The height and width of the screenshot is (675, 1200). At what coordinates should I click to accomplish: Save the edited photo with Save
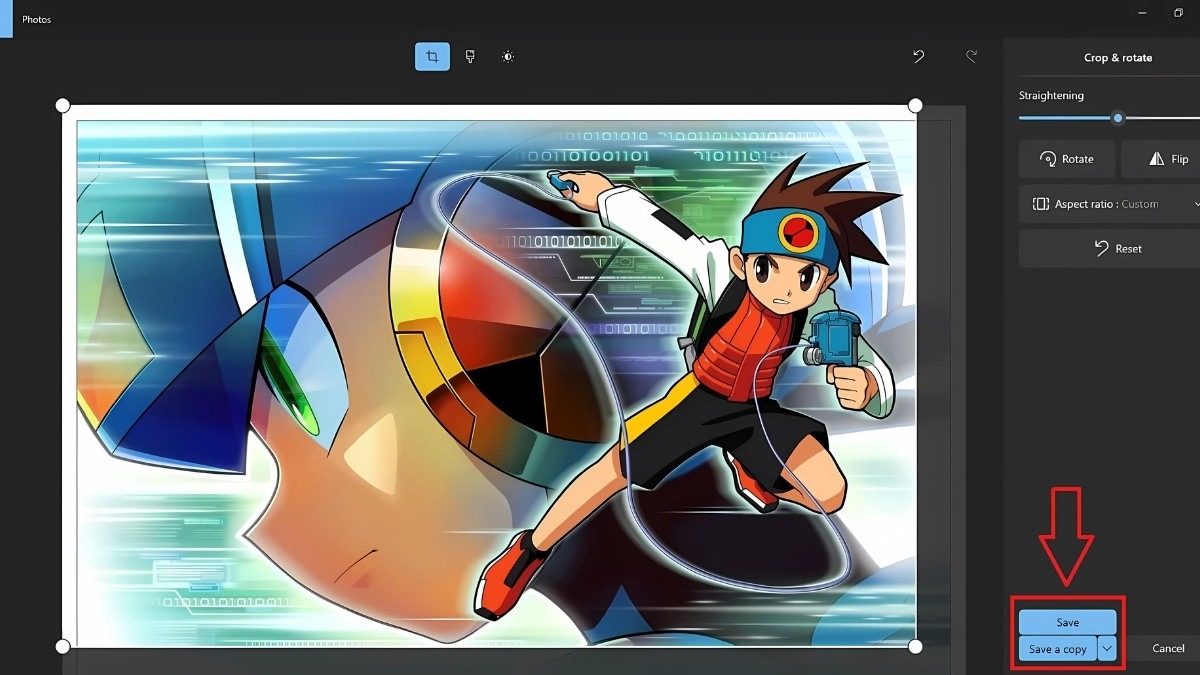[x=1067, y=622]
